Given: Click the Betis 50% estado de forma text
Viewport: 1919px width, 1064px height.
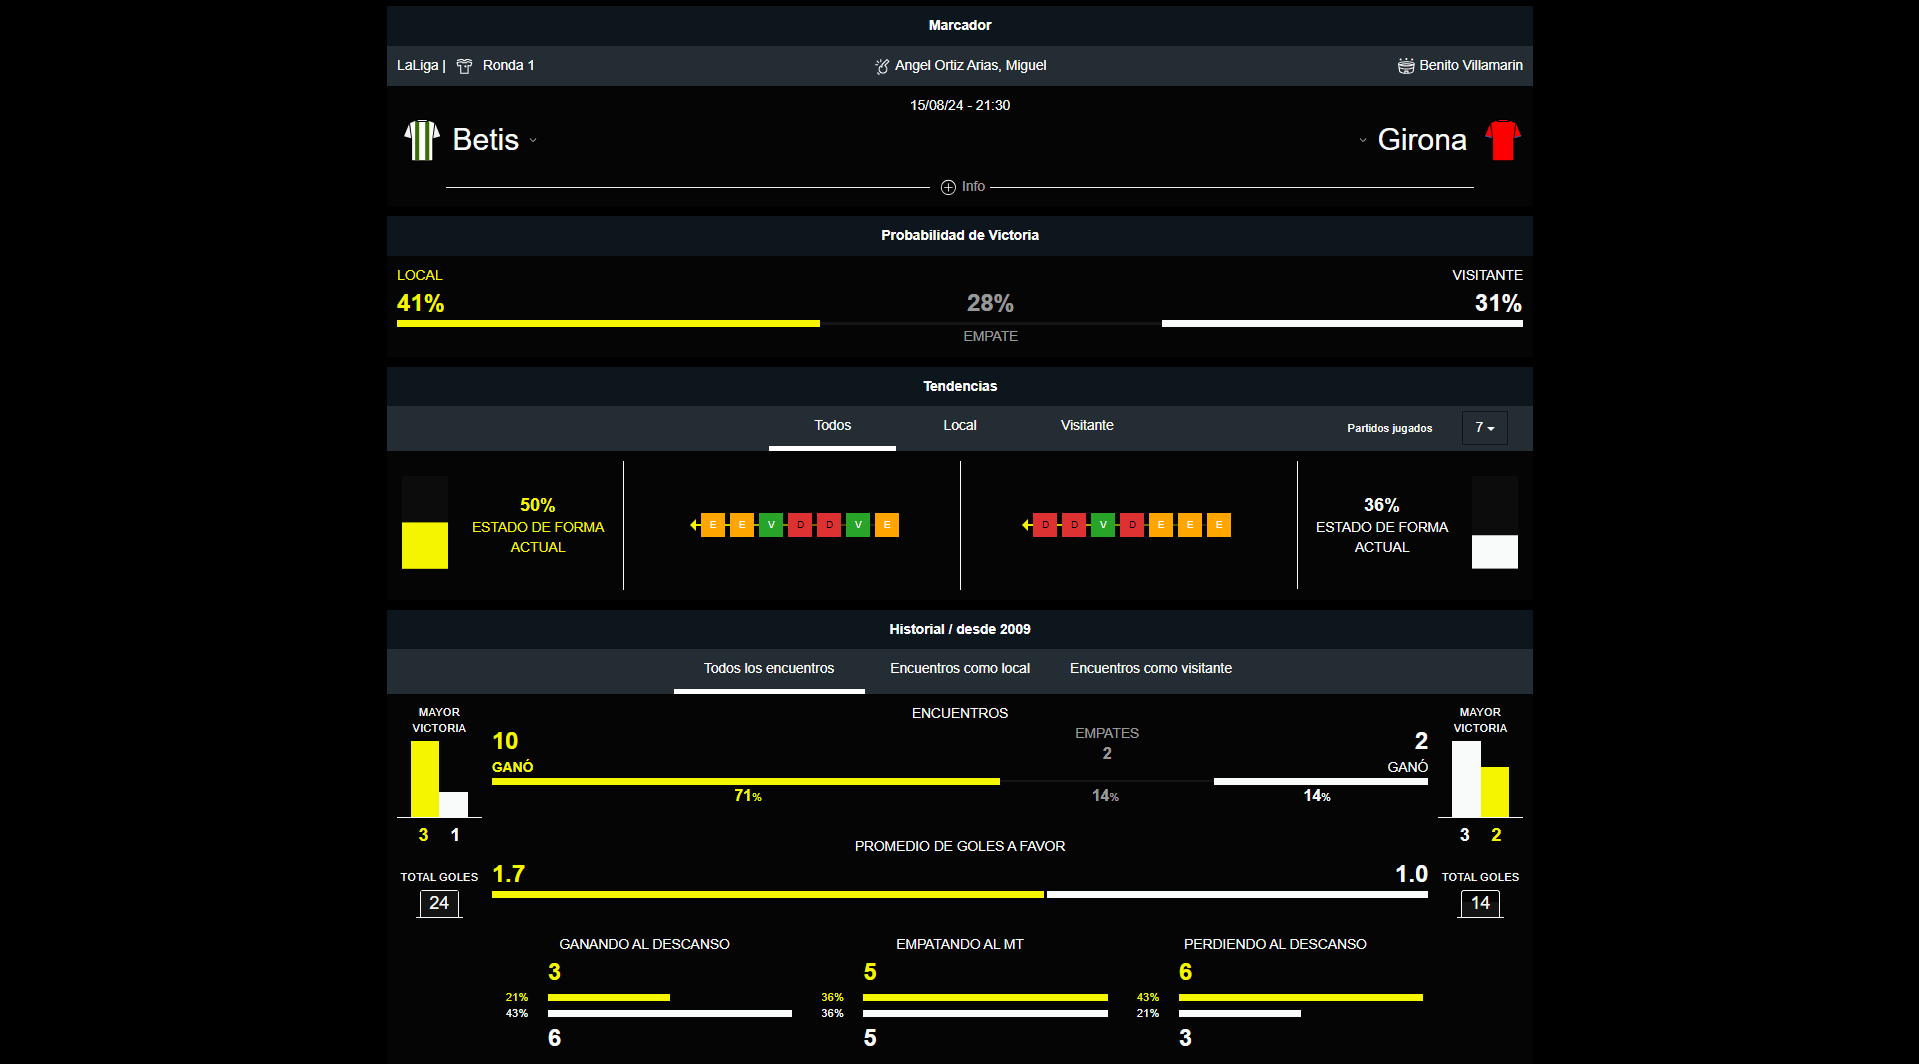Looking at the screenshot, I should click(x=538, y=526).
